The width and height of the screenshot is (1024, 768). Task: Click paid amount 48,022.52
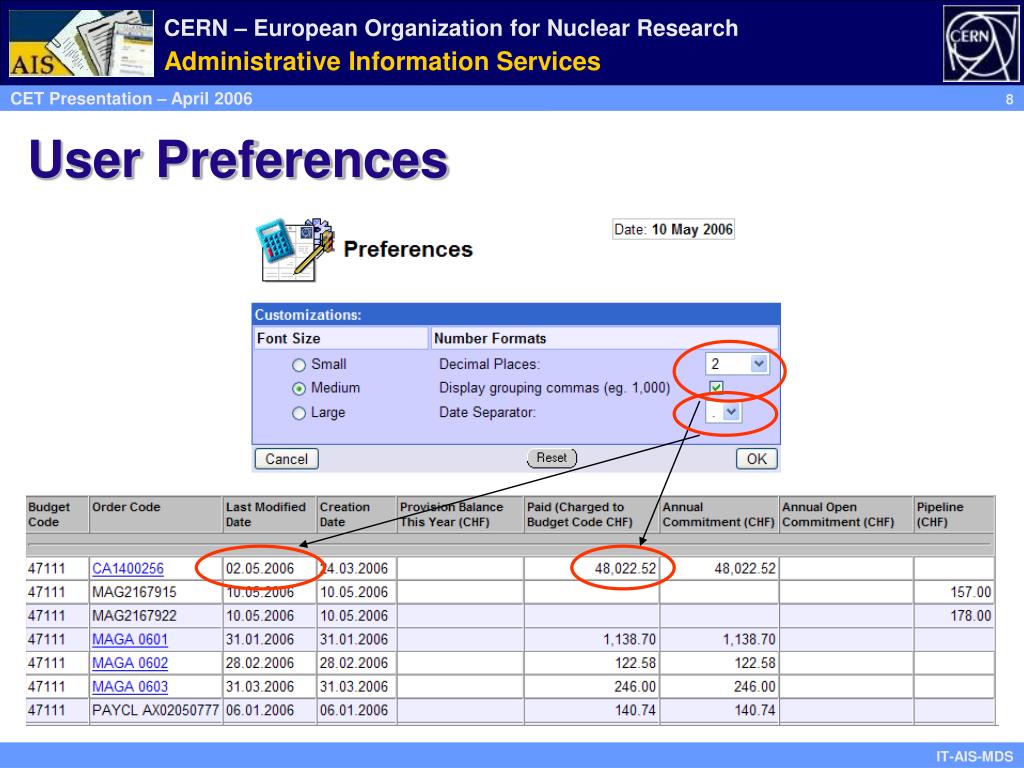coord(625,569)
